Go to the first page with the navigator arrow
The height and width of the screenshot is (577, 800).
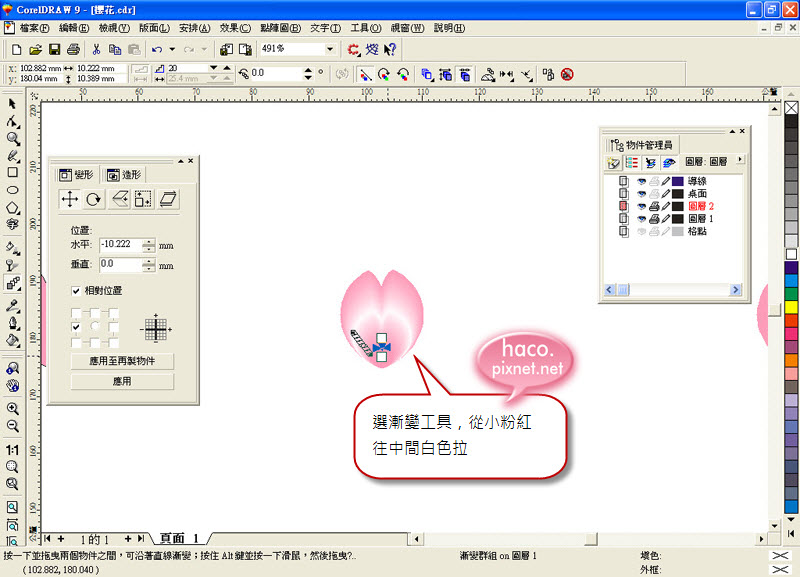coord(47,539)
